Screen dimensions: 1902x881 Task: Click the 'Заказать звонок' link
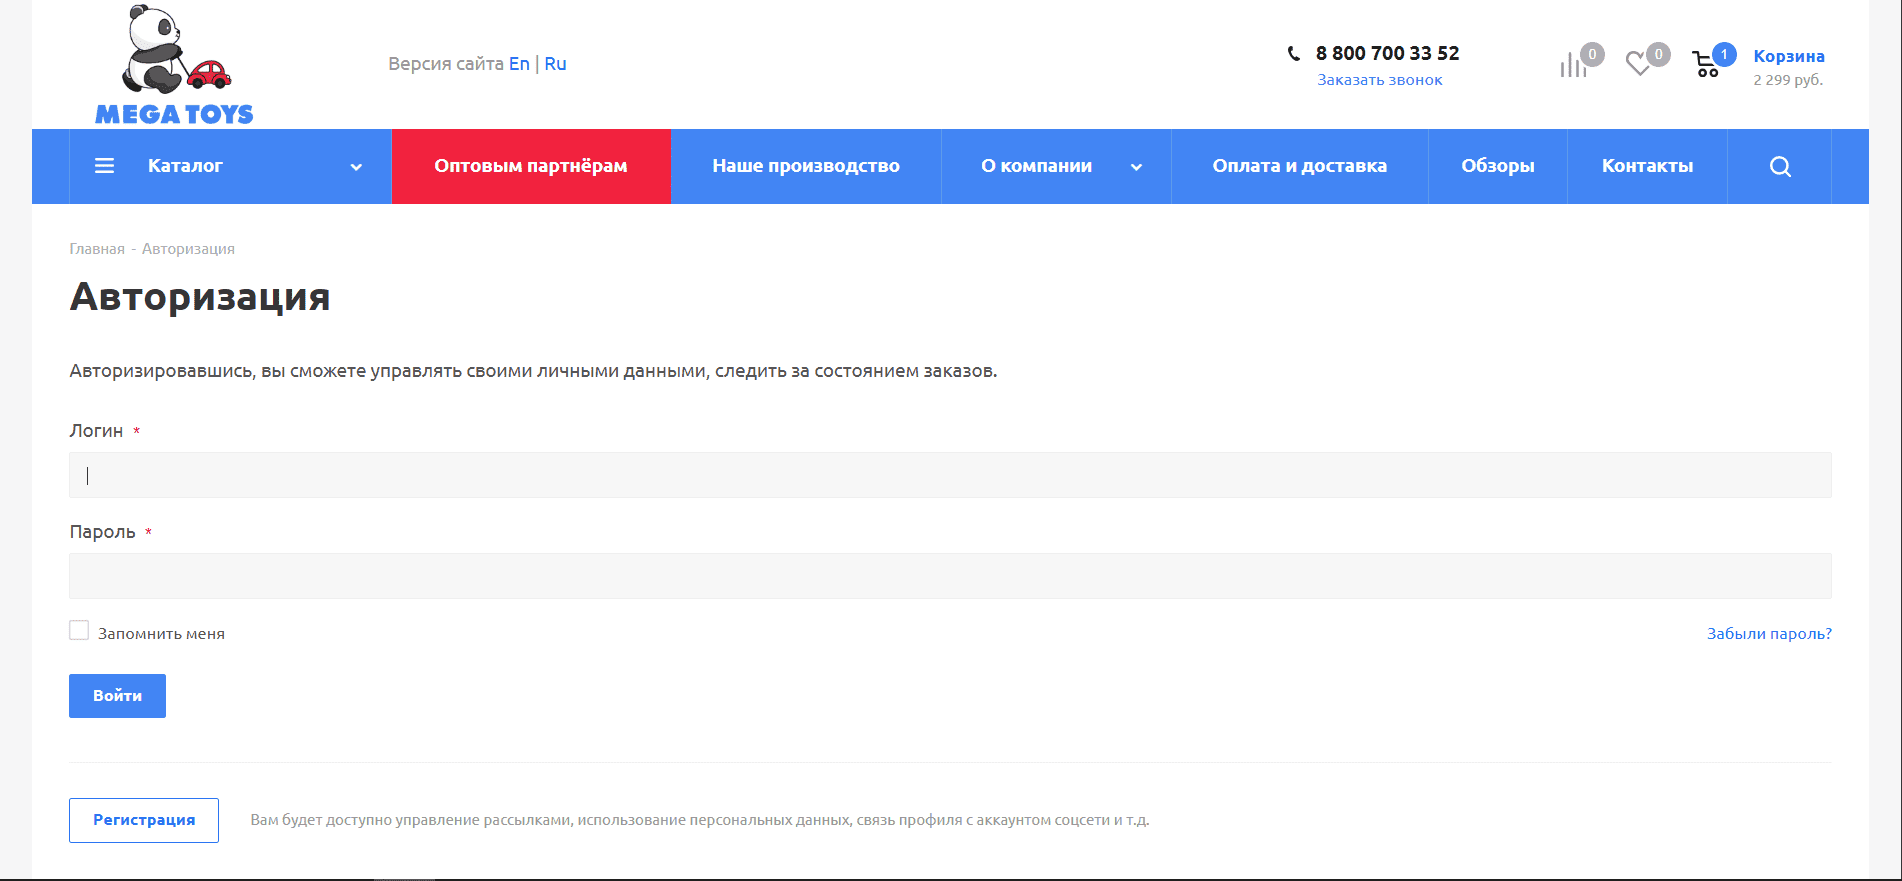tap(1379, 80)
